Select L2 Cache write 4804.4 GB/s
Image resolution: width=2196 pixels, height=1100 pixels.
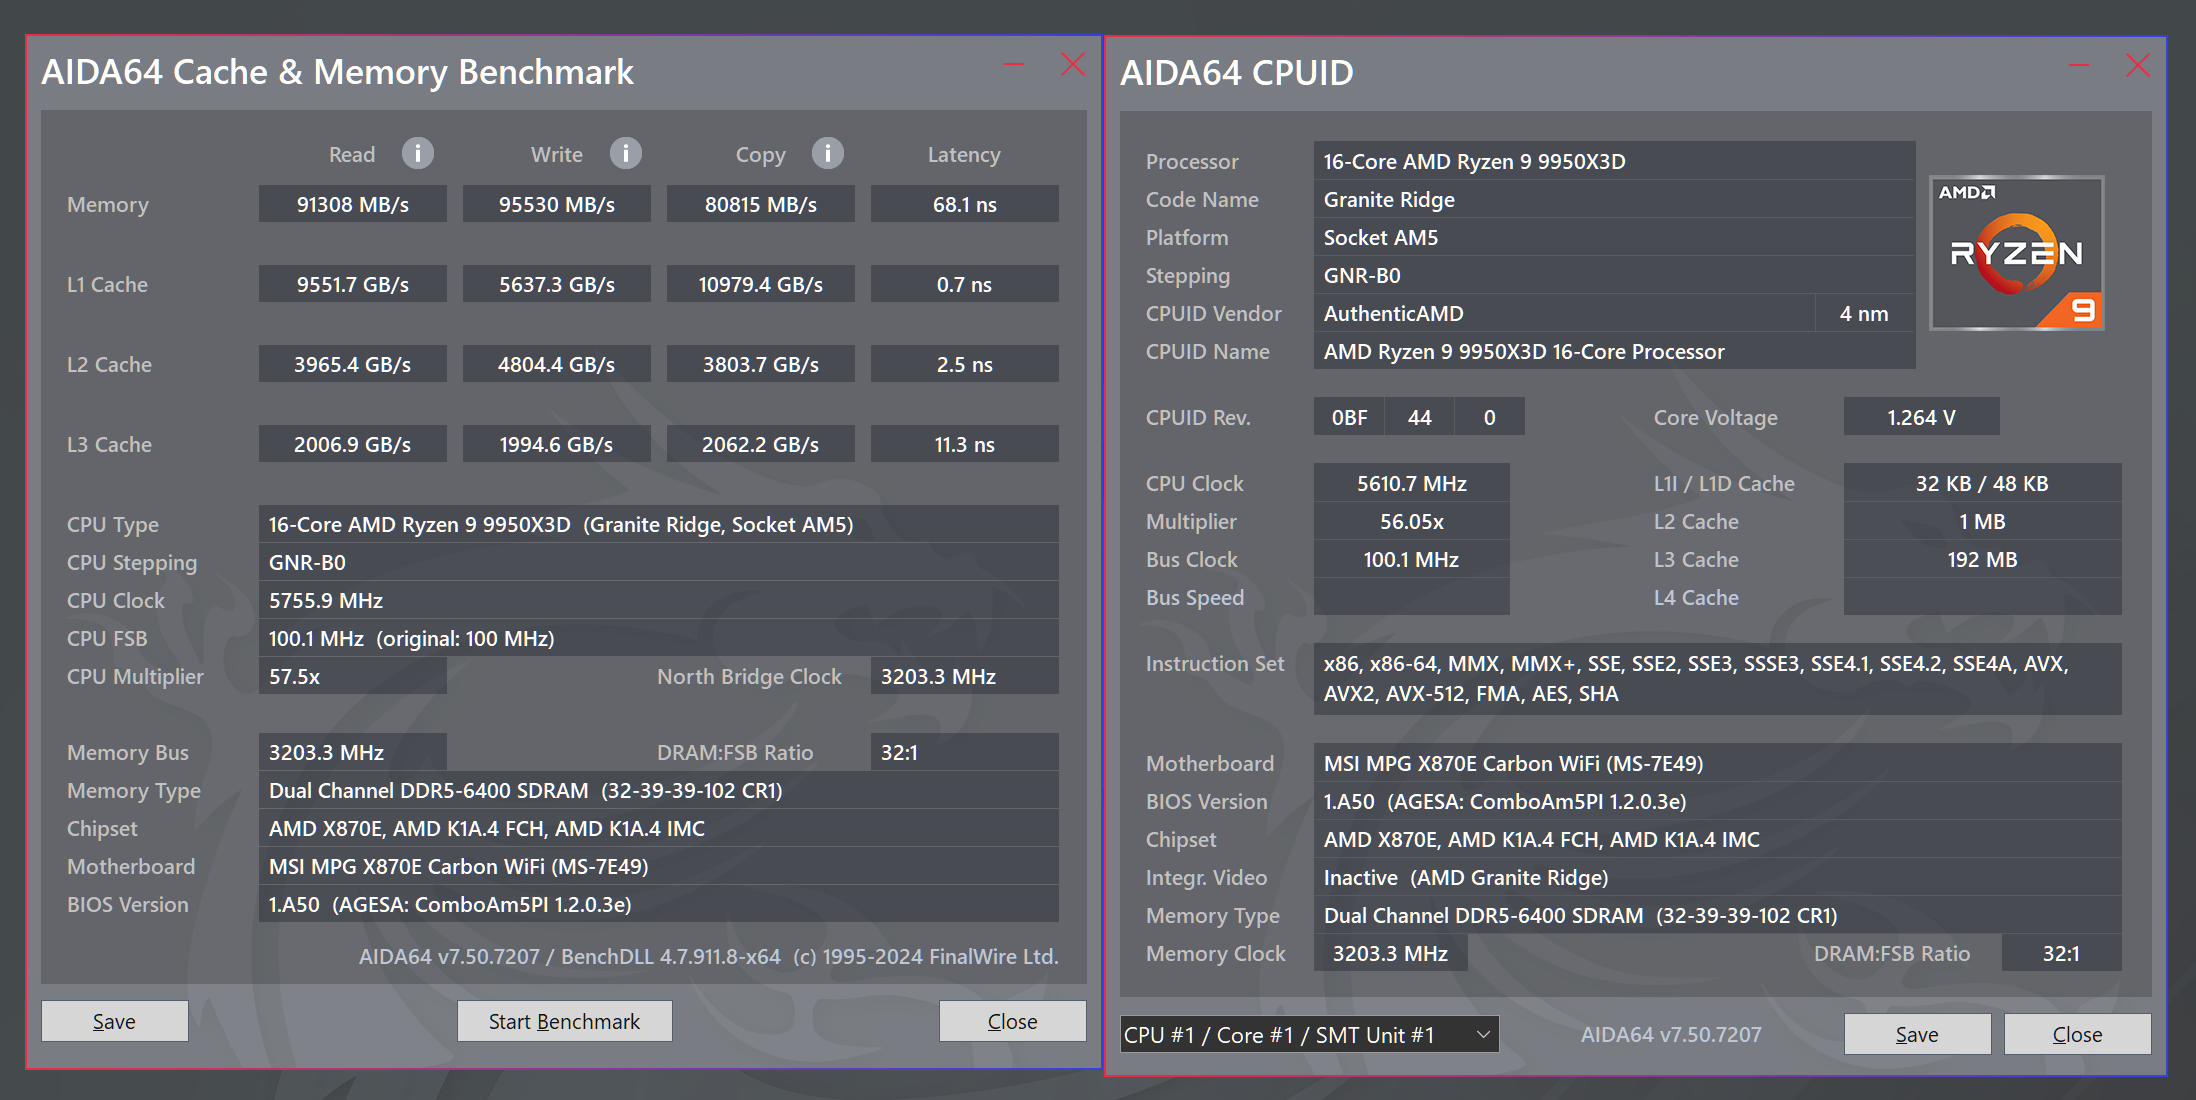click(x=556, y=364)
